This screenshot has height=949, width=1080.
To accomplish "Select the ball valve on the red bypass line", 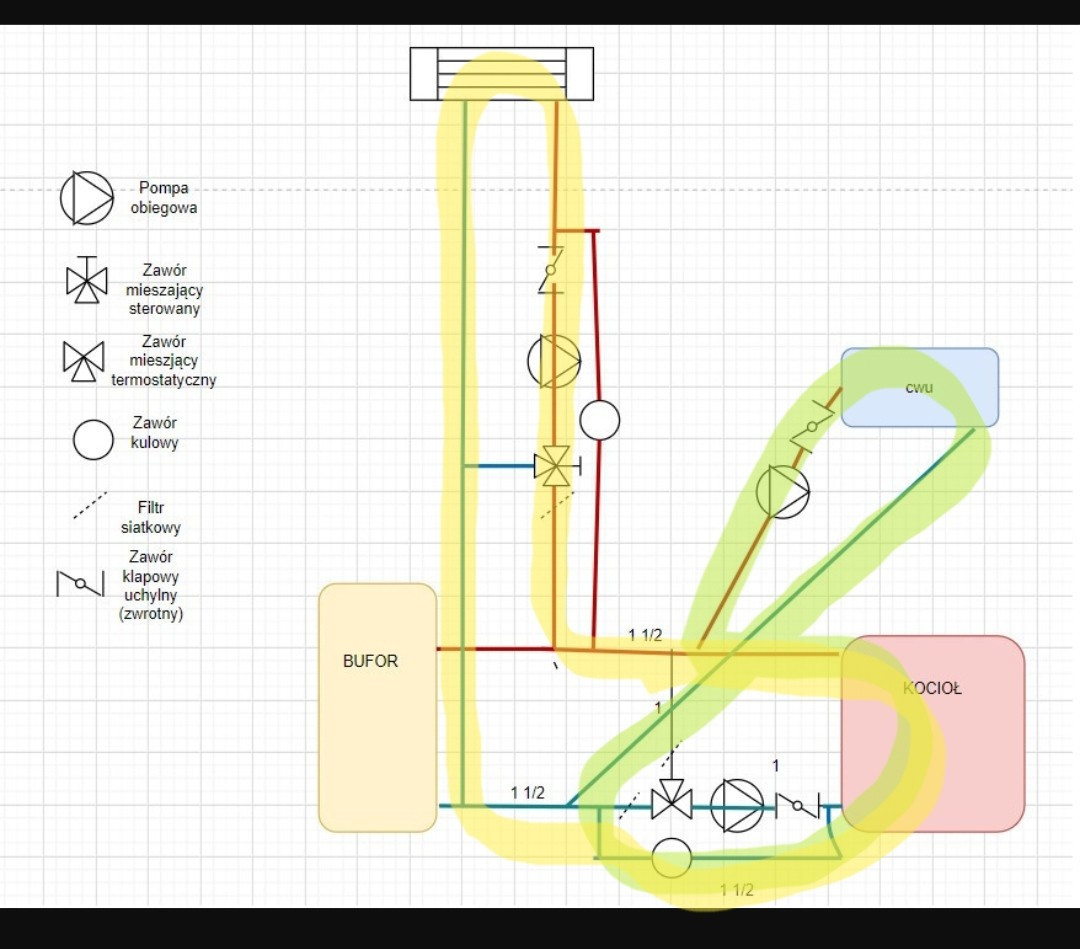I will [600, 421].
